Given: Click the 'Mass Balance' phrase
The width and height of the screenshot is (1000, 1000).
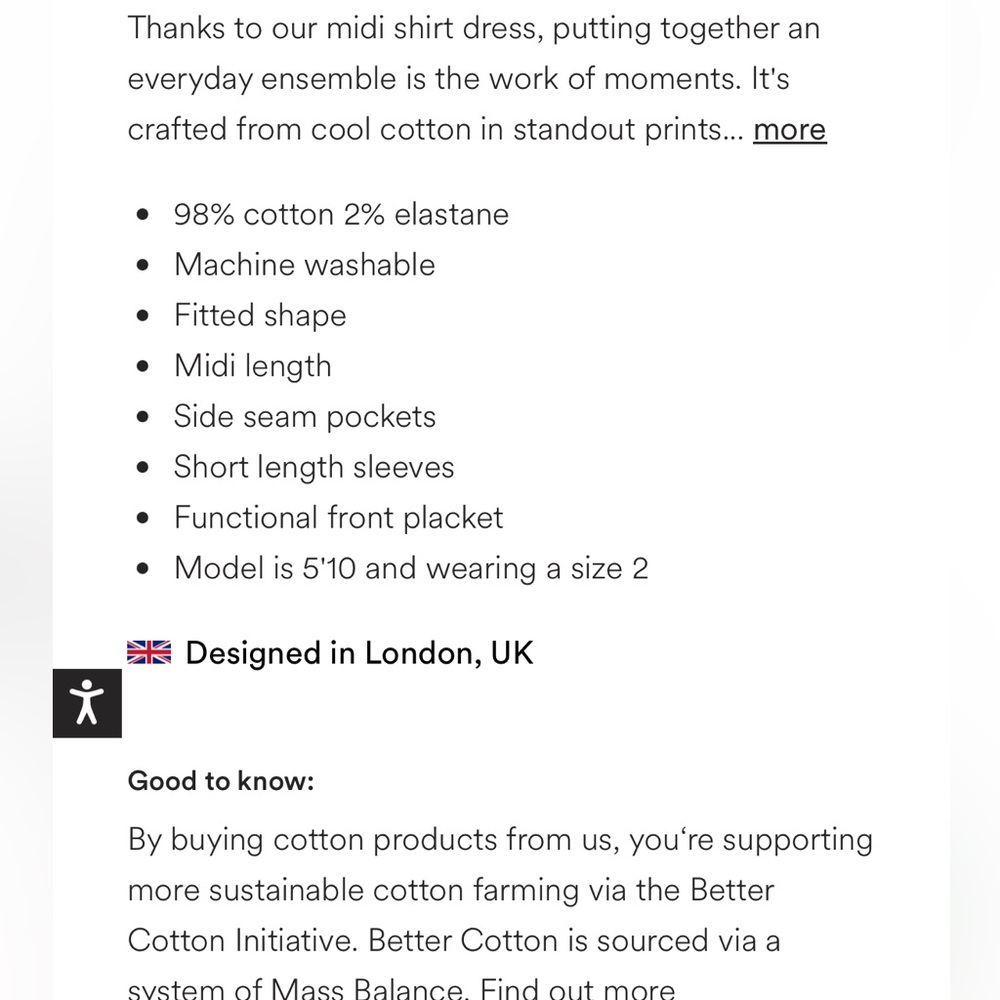Looking at the screenshot, I should coord(367,989).
